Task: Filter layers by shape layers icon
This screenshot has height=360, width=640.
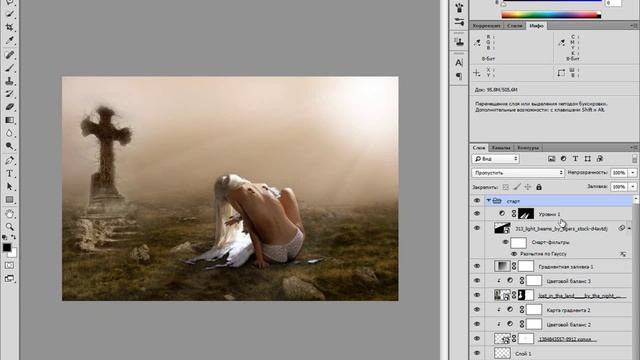Action: click(587, 159)
